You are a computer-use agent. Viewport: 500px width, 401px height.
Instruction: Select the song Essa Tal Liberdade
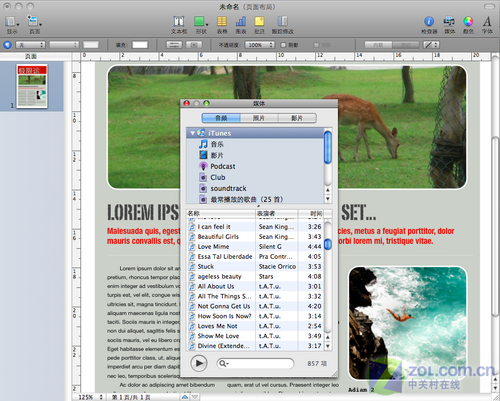[255, 257]
